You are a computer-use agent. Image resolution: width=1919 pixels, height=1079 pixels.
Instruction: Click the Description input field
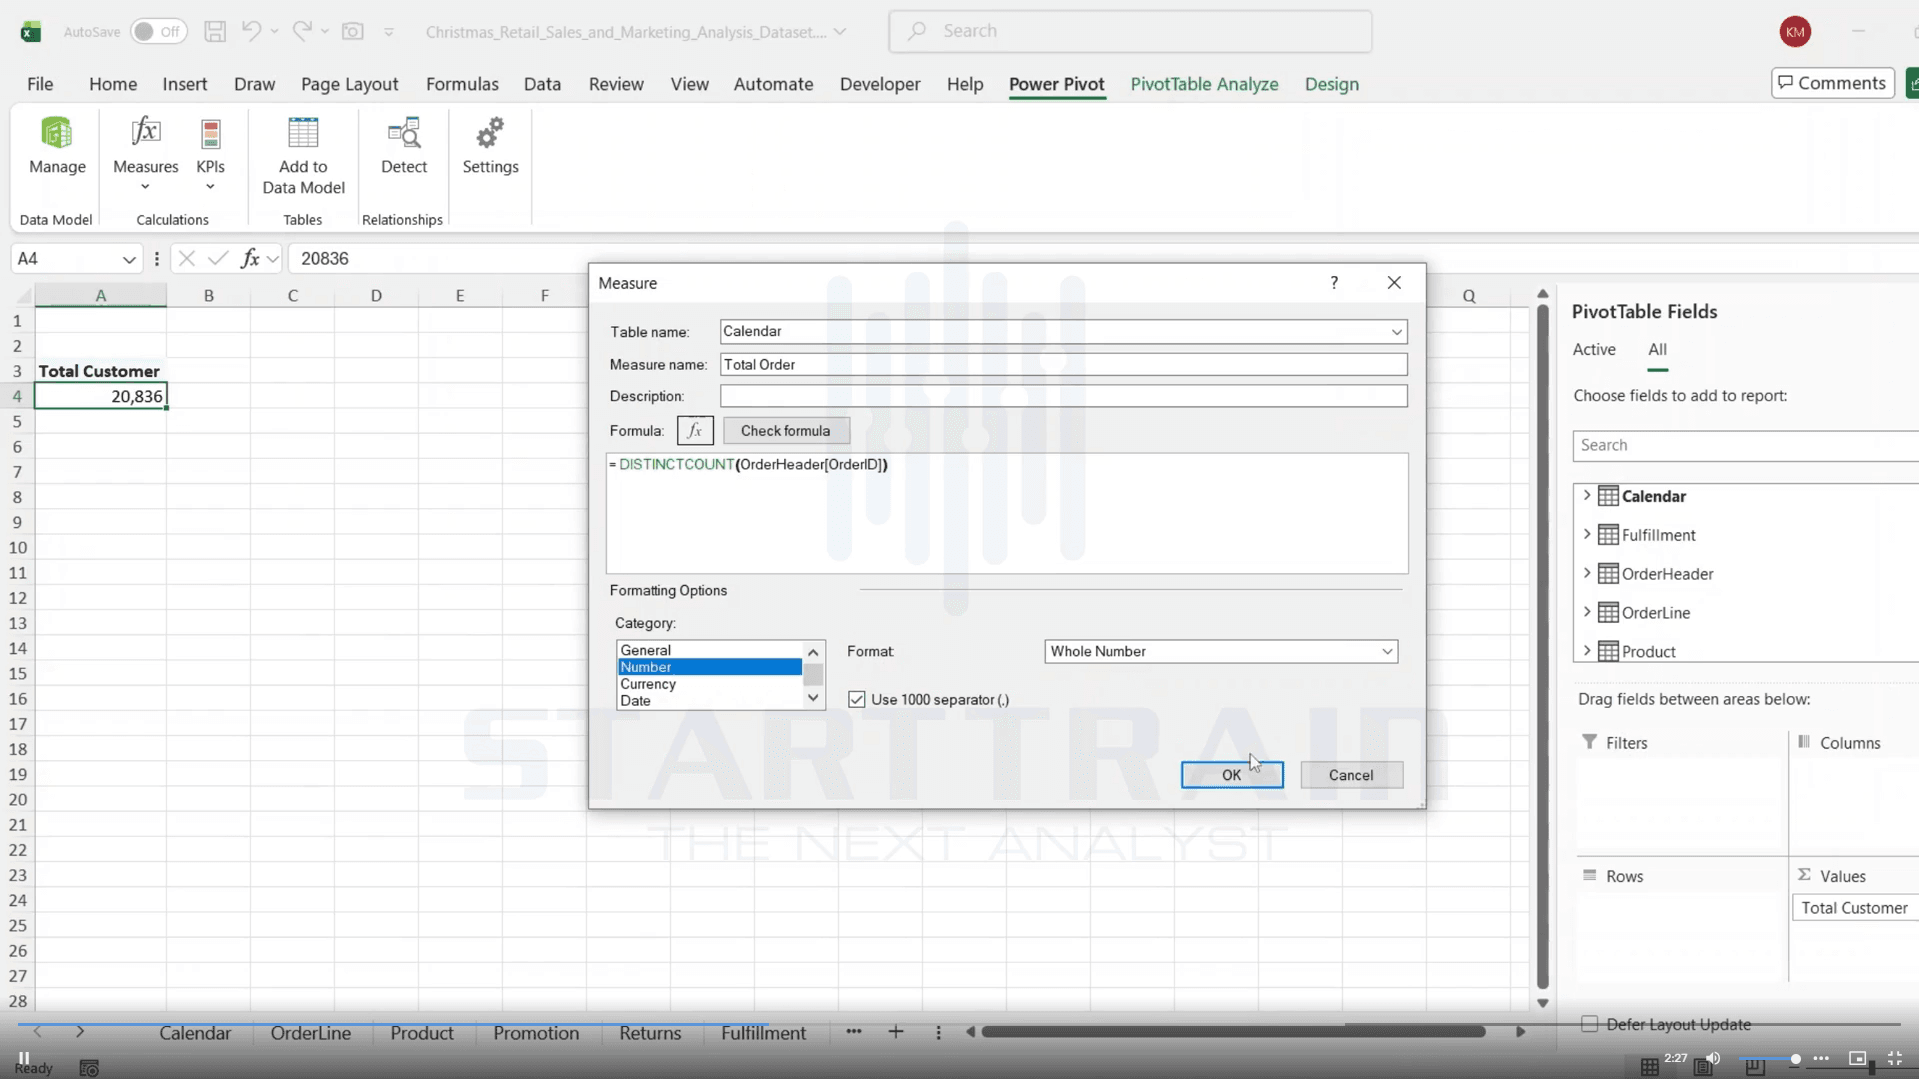coord(1063,396)
